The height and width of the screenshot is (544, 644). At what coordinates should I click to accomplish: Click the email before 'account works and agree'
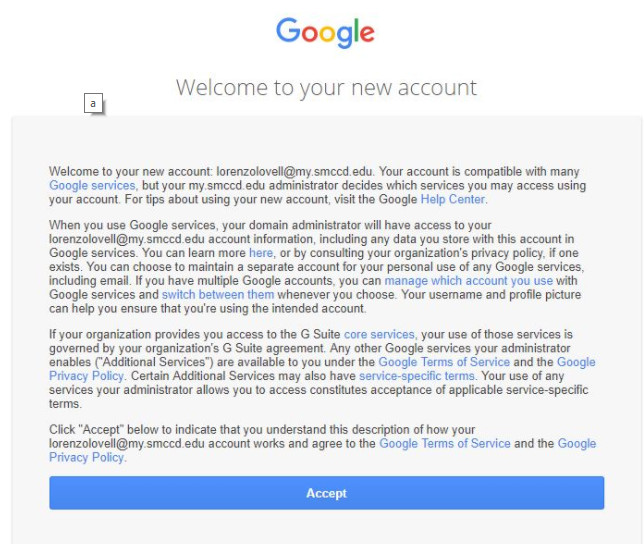(127, 444)
